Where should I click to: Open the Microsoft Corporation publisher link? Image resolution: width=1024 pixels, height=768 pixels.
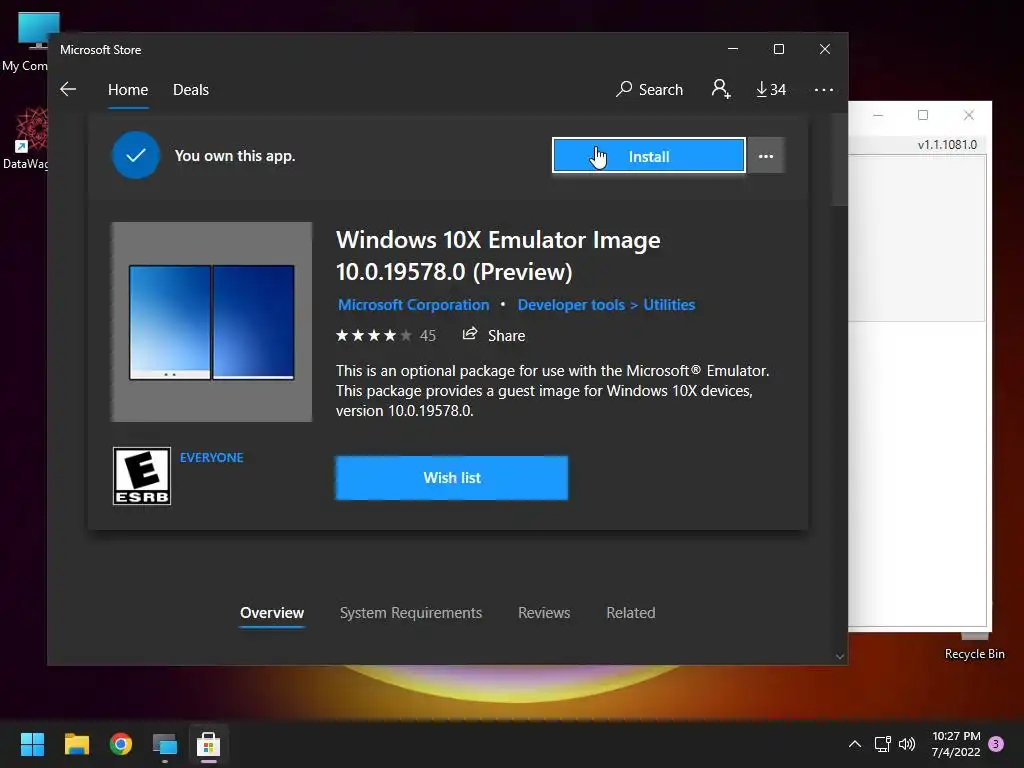click(413, 305)
